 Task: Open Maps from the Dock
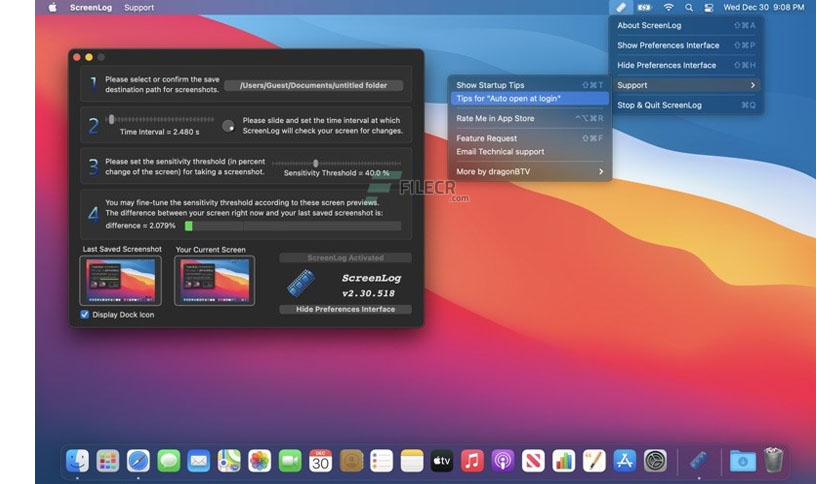coord(229,461)
